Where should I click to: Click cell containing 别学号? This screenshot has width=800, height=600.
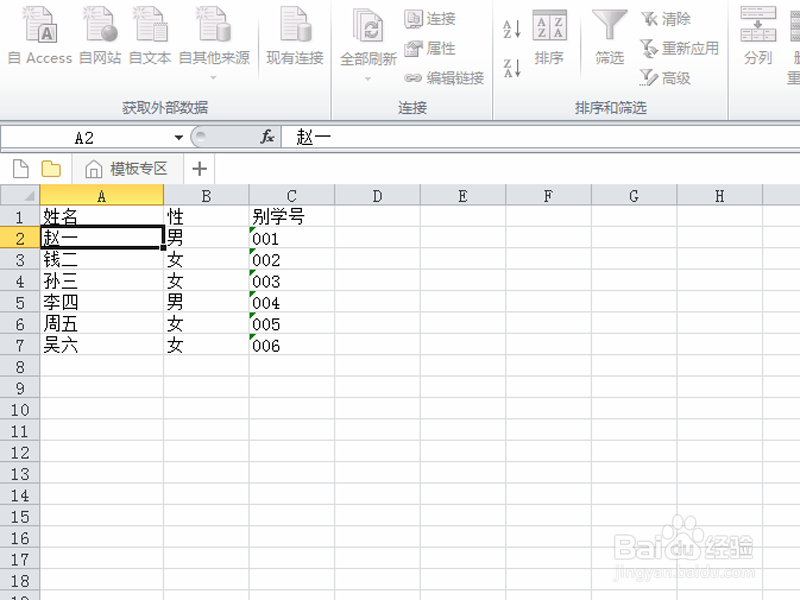pyautogui.click(x=292, y=217)
